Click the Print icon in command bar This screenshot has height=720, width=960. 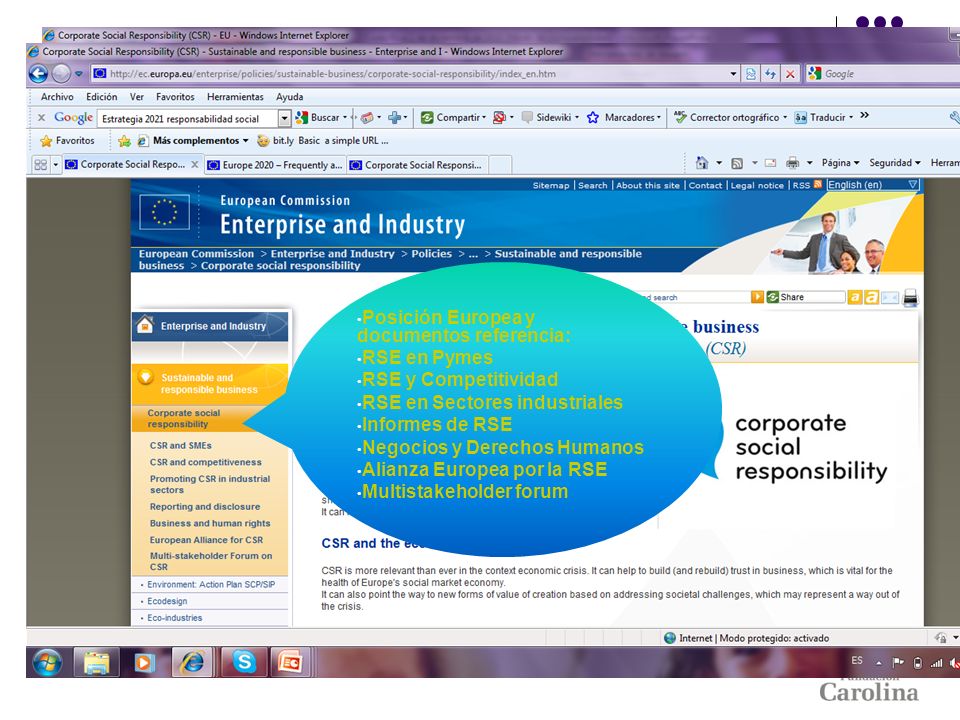point(792,163)
